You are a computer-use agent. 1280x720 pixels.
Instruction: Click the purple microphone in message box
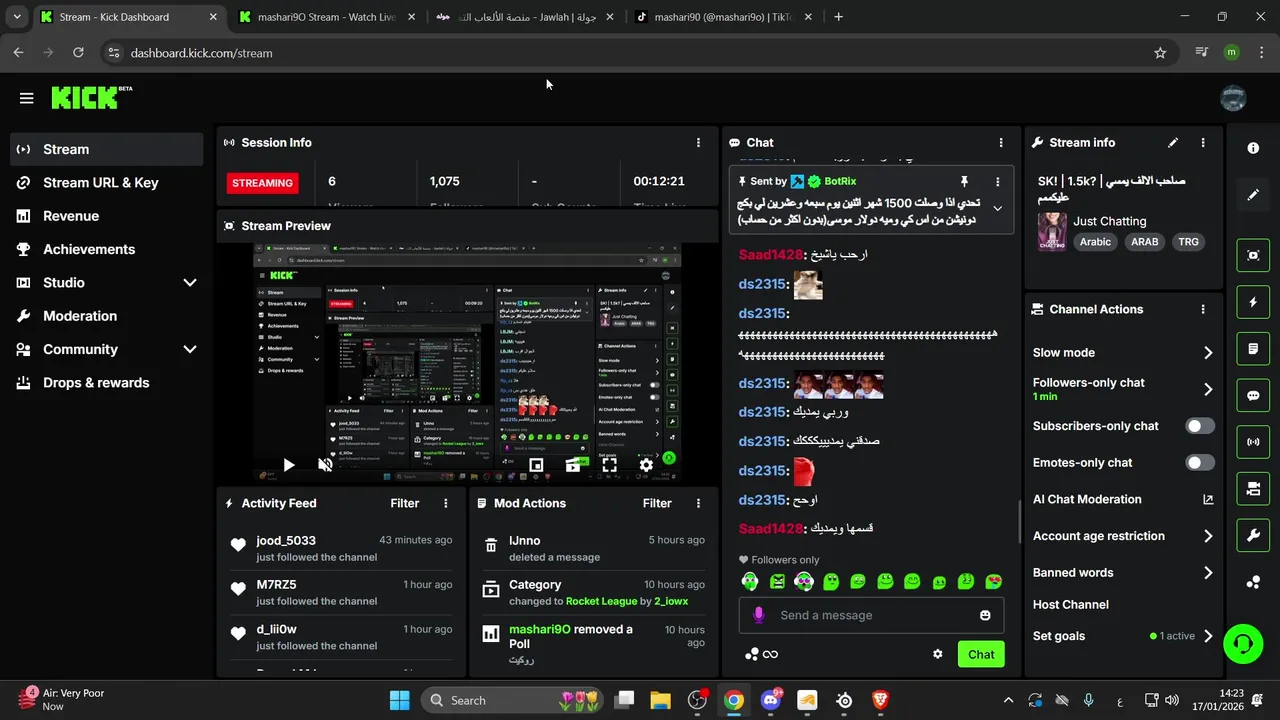[759, 616]
